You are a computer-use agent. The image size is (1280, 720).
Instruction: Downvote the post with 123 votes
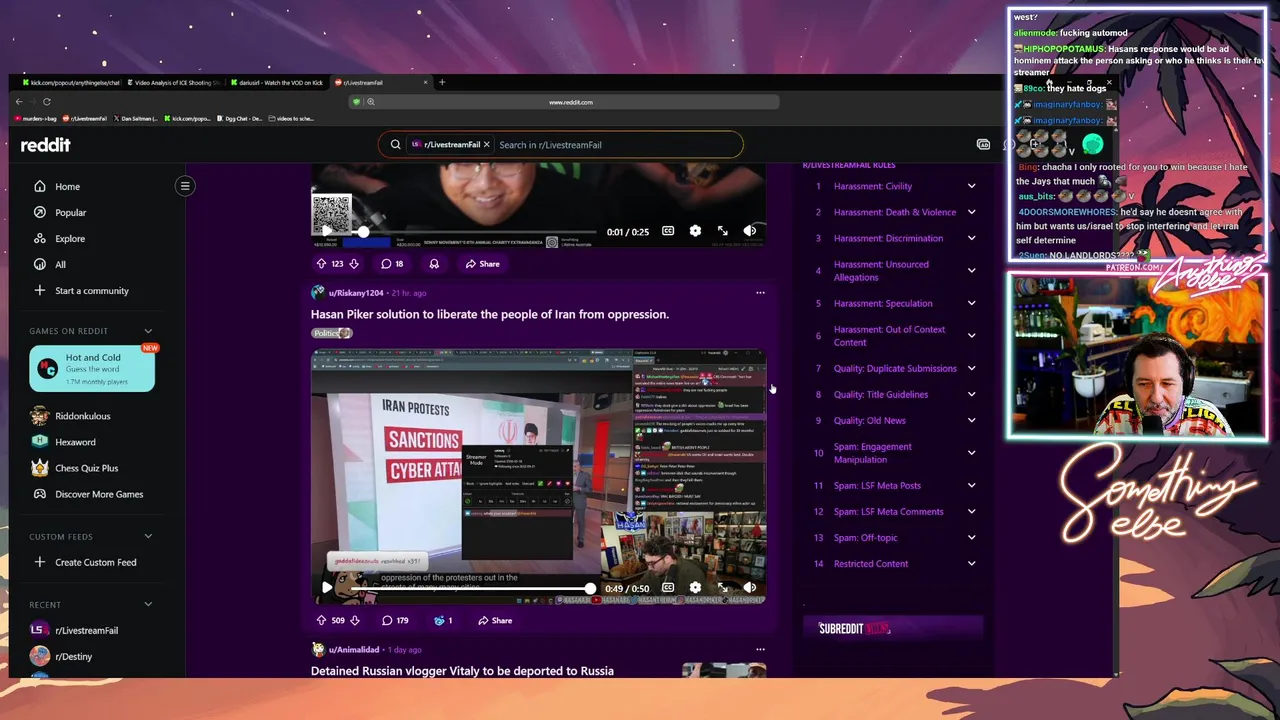[354, 264]
